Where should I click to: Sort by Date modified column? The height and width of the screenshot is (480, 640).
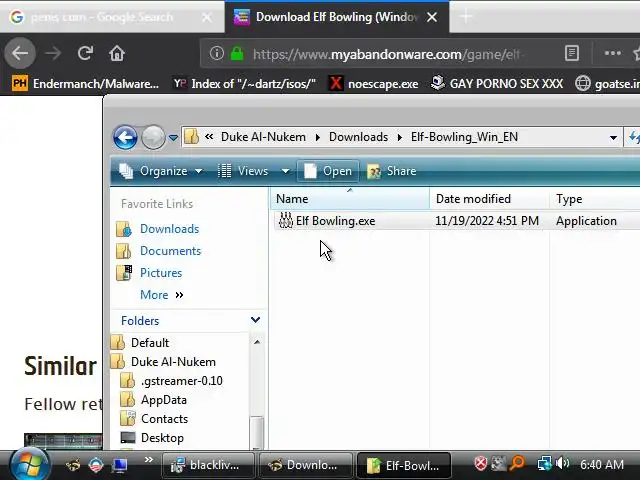[489, 199]
